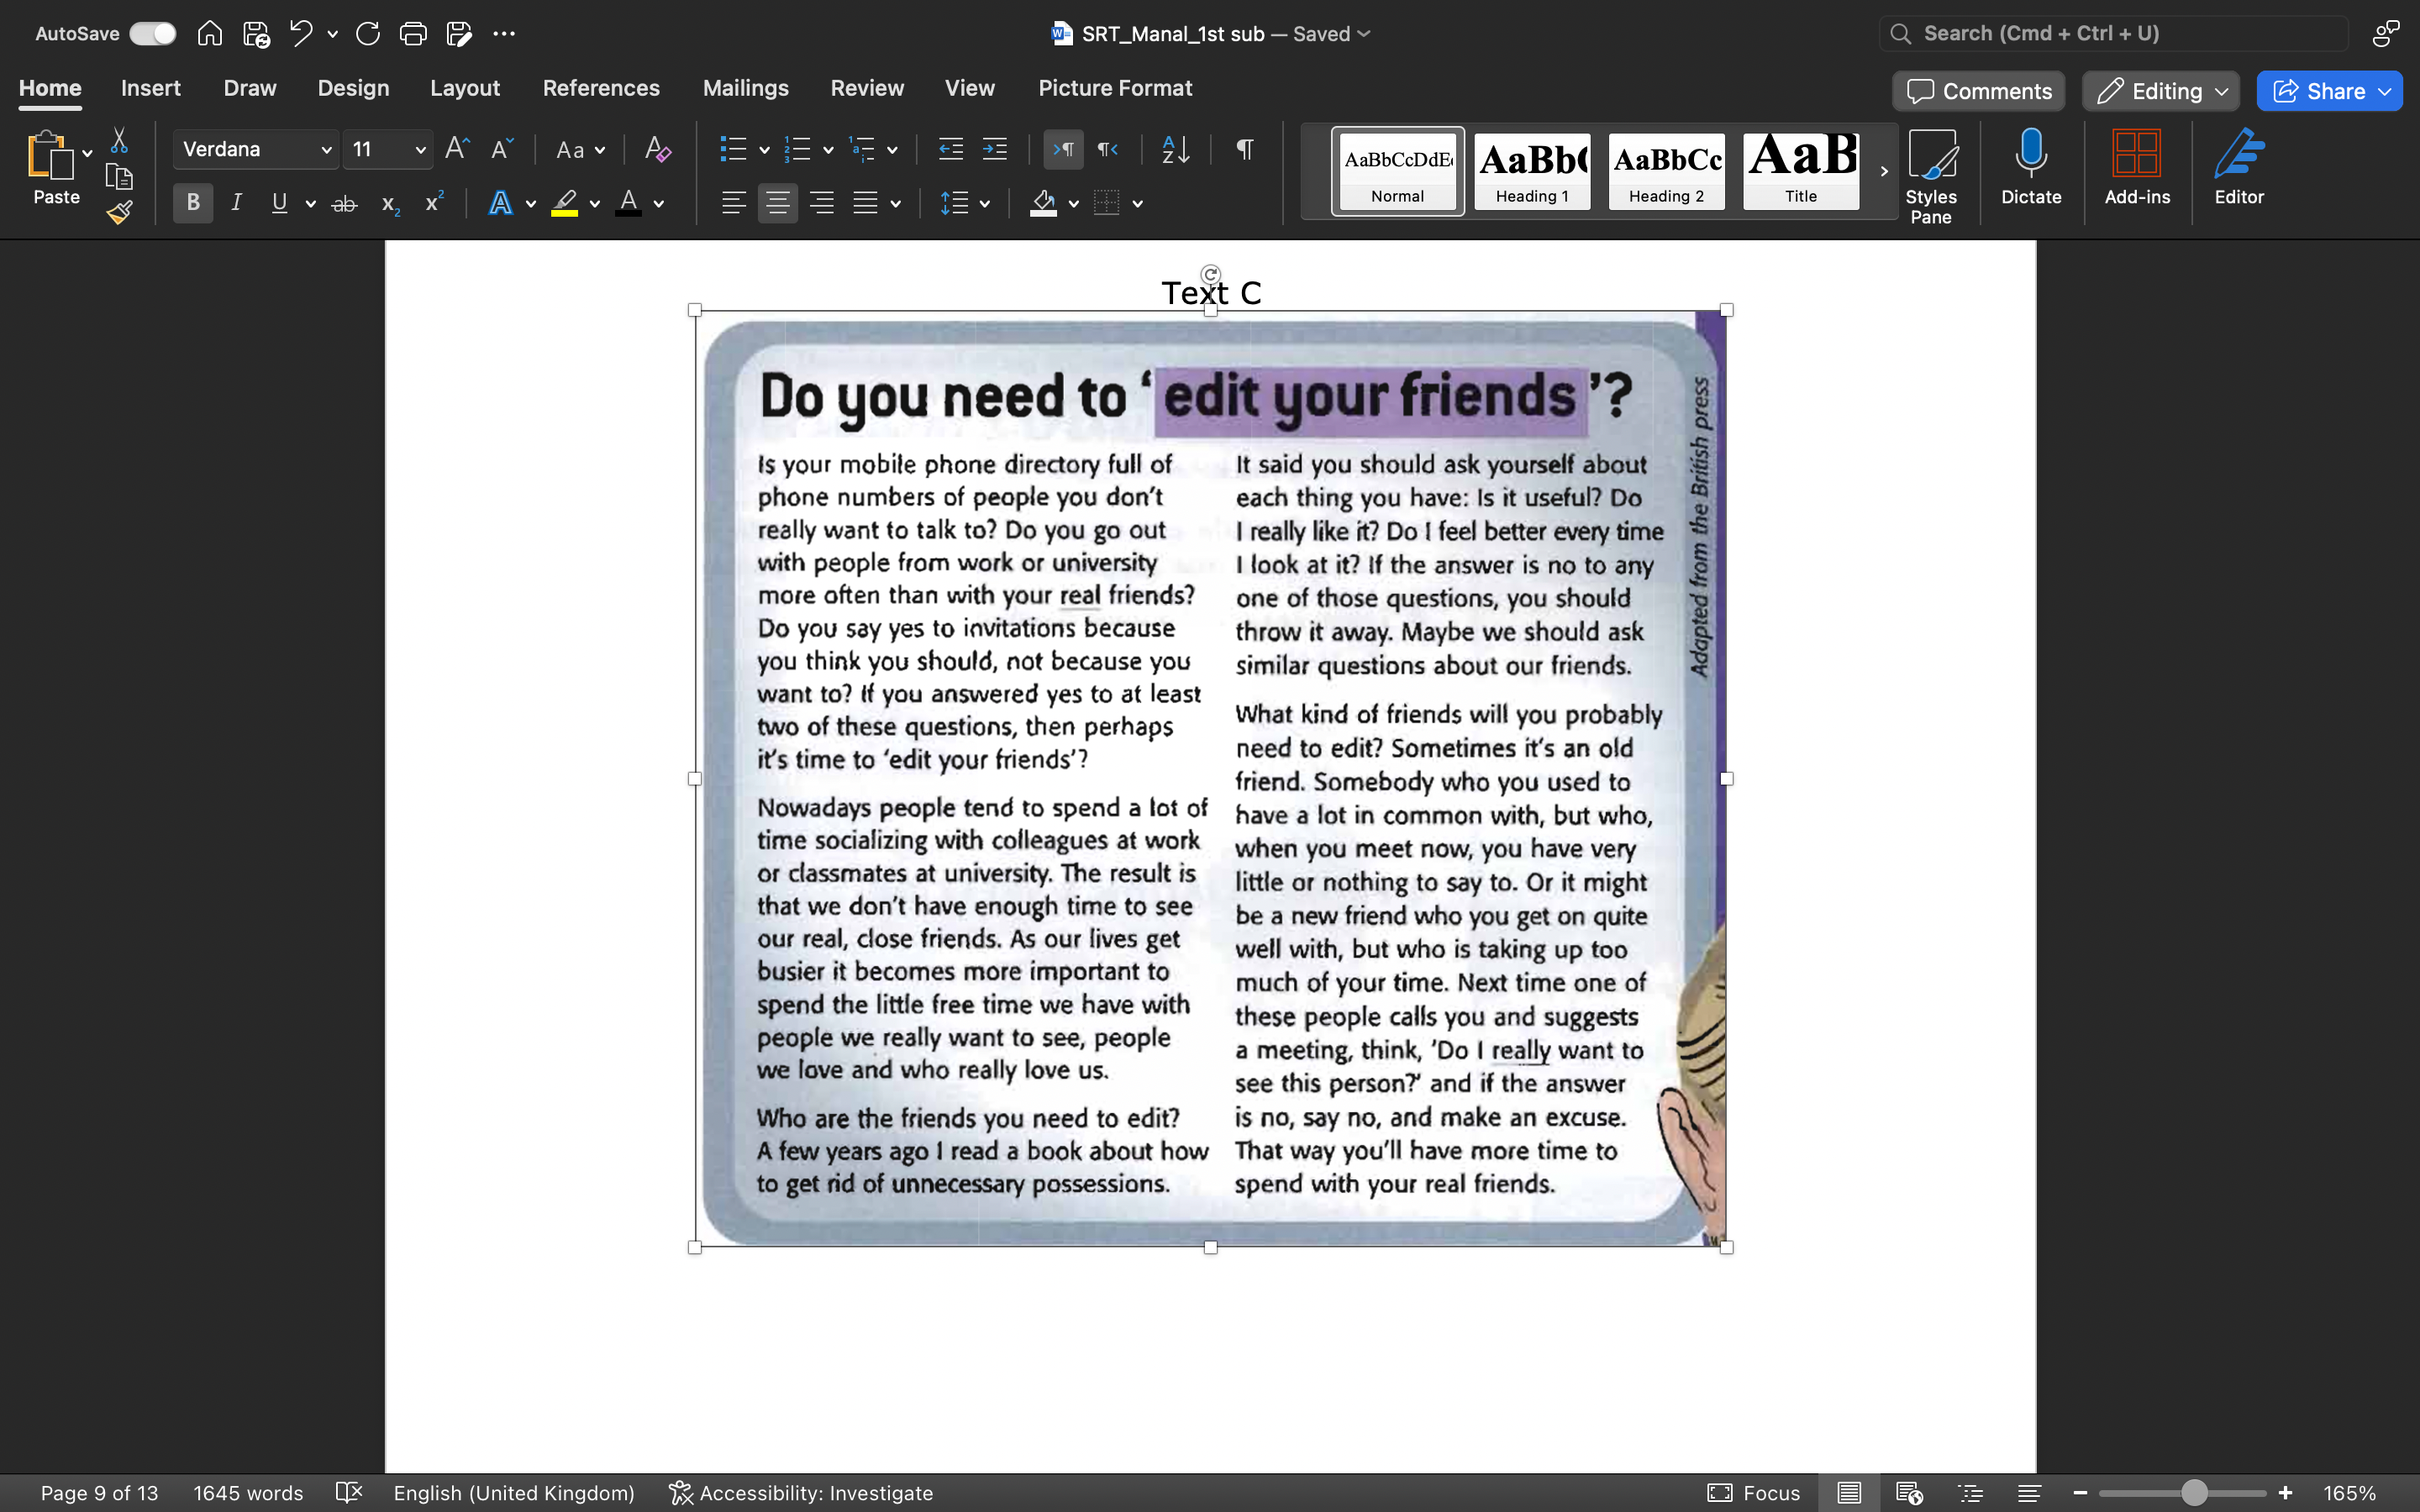Screen dimensions: 2420x1512
Task: Open the Layout tab
Action: click(x=464, y=88)
